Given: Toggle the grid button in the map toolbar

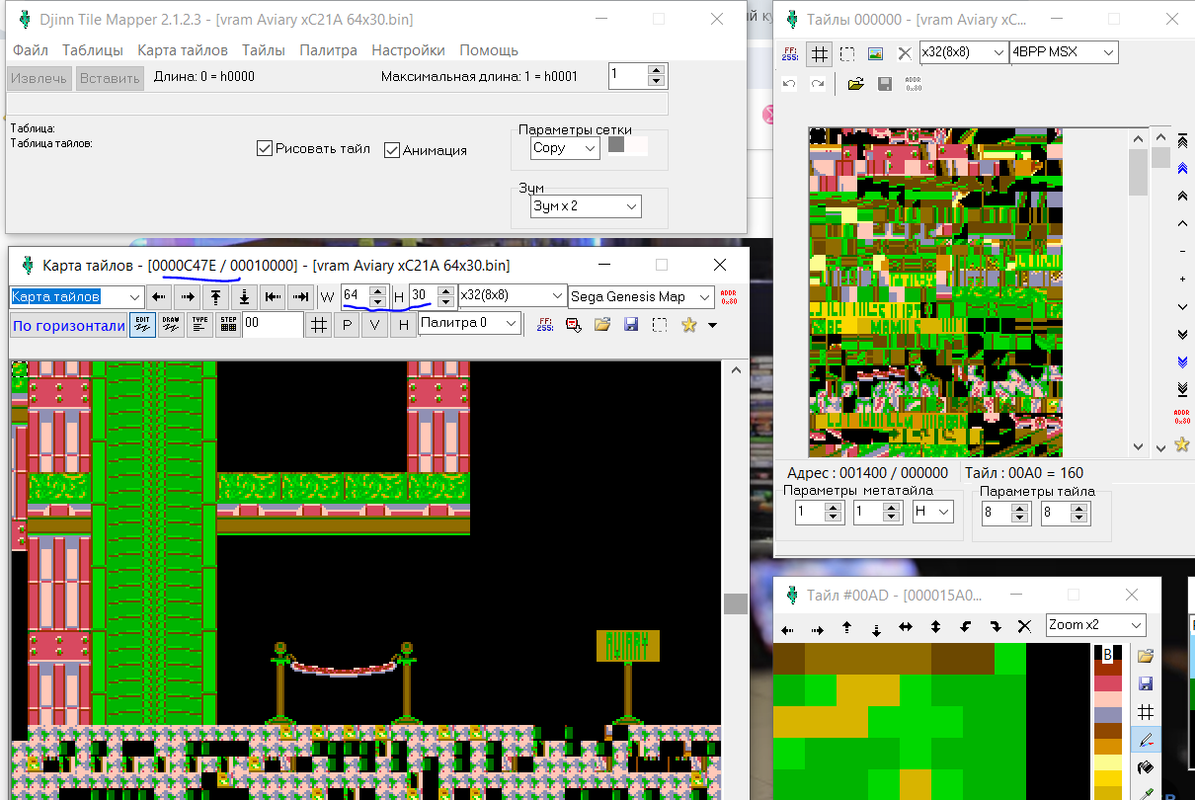Looking at the screenshot, I should (x=319, y=325).
